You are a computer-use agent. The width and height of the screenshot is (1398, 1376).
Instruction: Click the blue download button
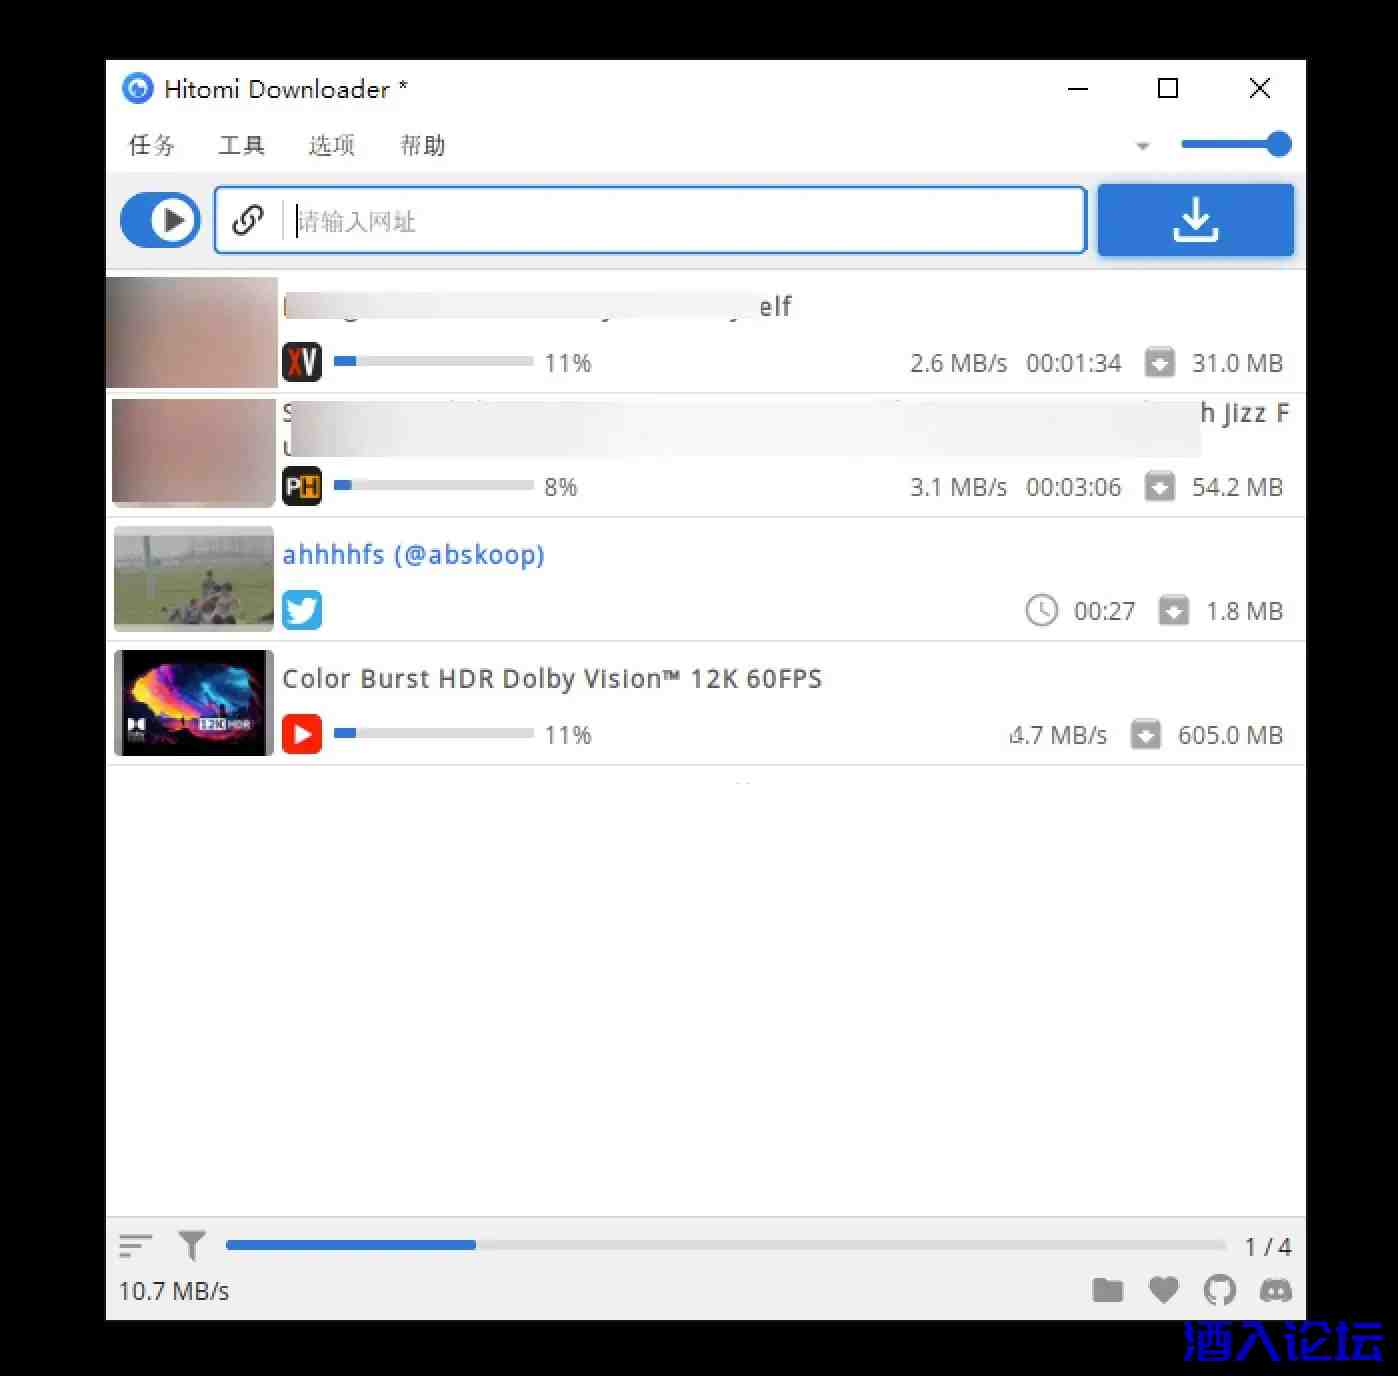[1195, 220]
